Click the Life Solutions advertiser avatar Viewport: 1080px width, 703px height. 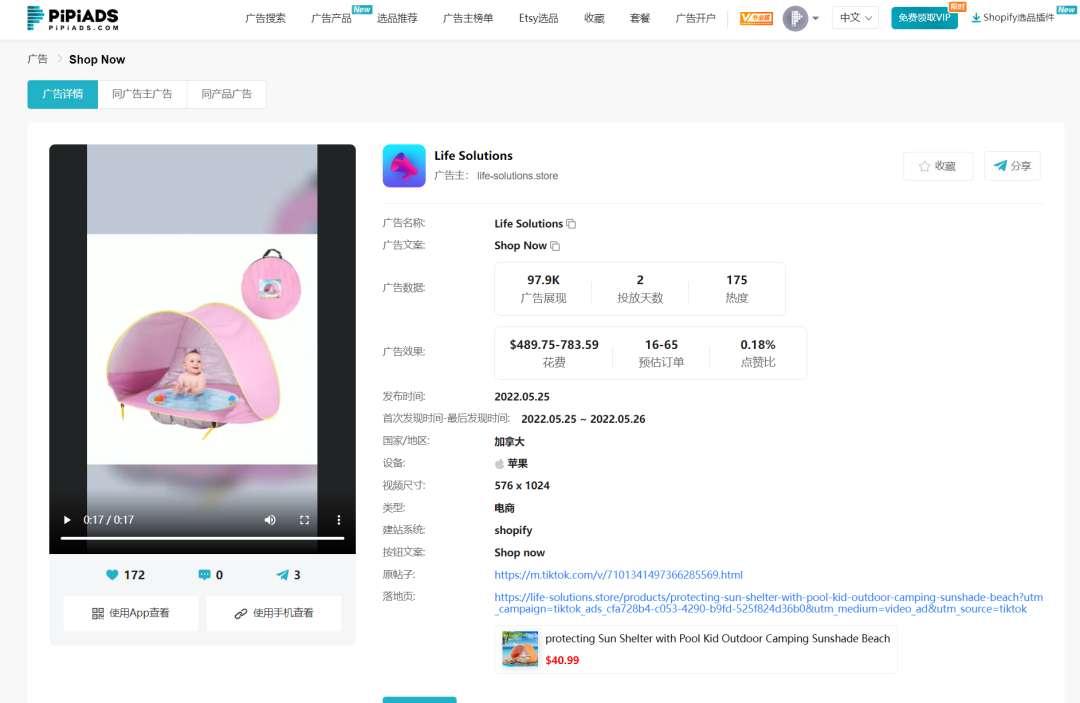tap(404, 165)
